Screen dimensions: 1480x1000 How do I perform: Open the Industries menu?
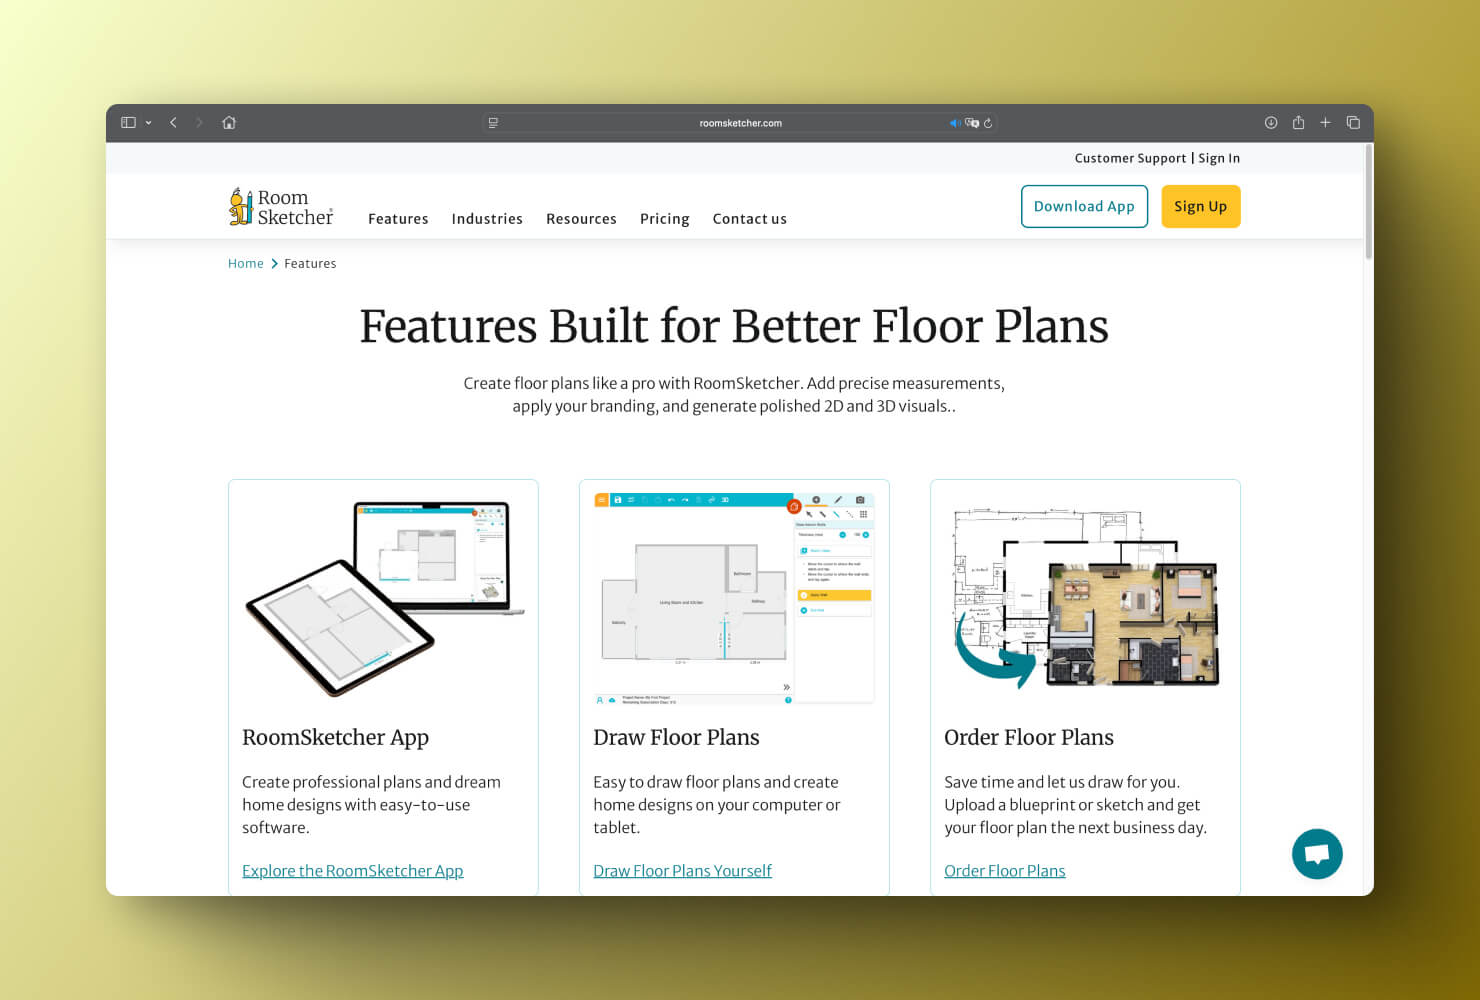(487, 219)
